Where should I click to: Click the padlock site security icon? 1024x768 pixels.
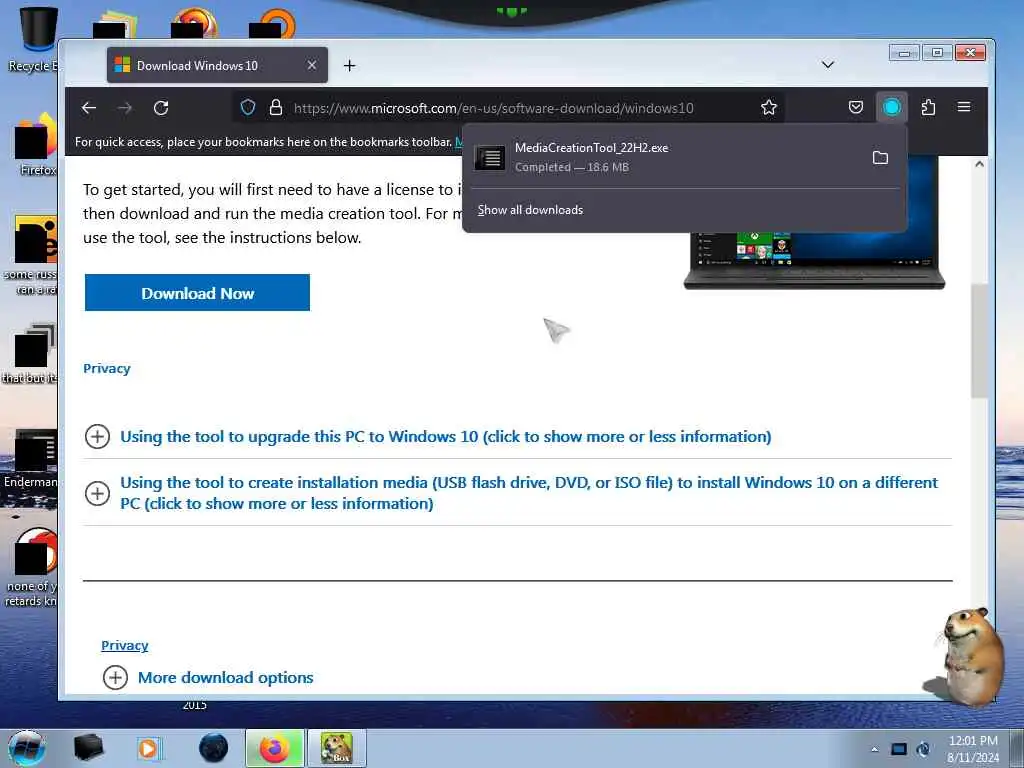click(276, 107)
